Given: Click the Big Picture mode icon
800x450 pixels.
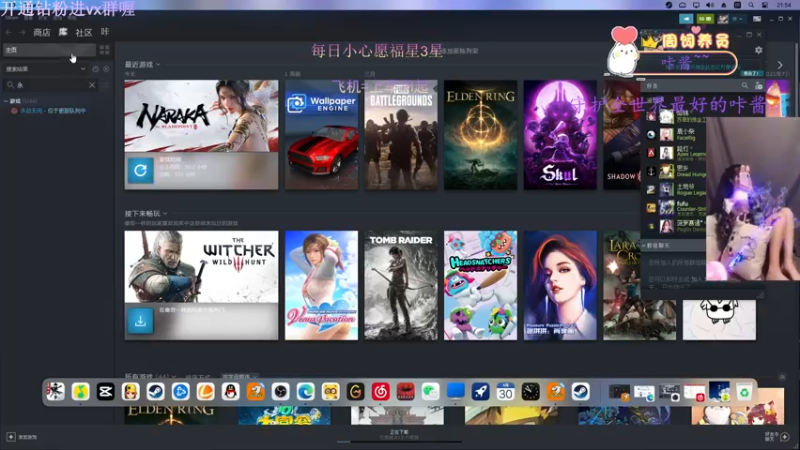Looking at the screenshot, I should tap(757, 19).
